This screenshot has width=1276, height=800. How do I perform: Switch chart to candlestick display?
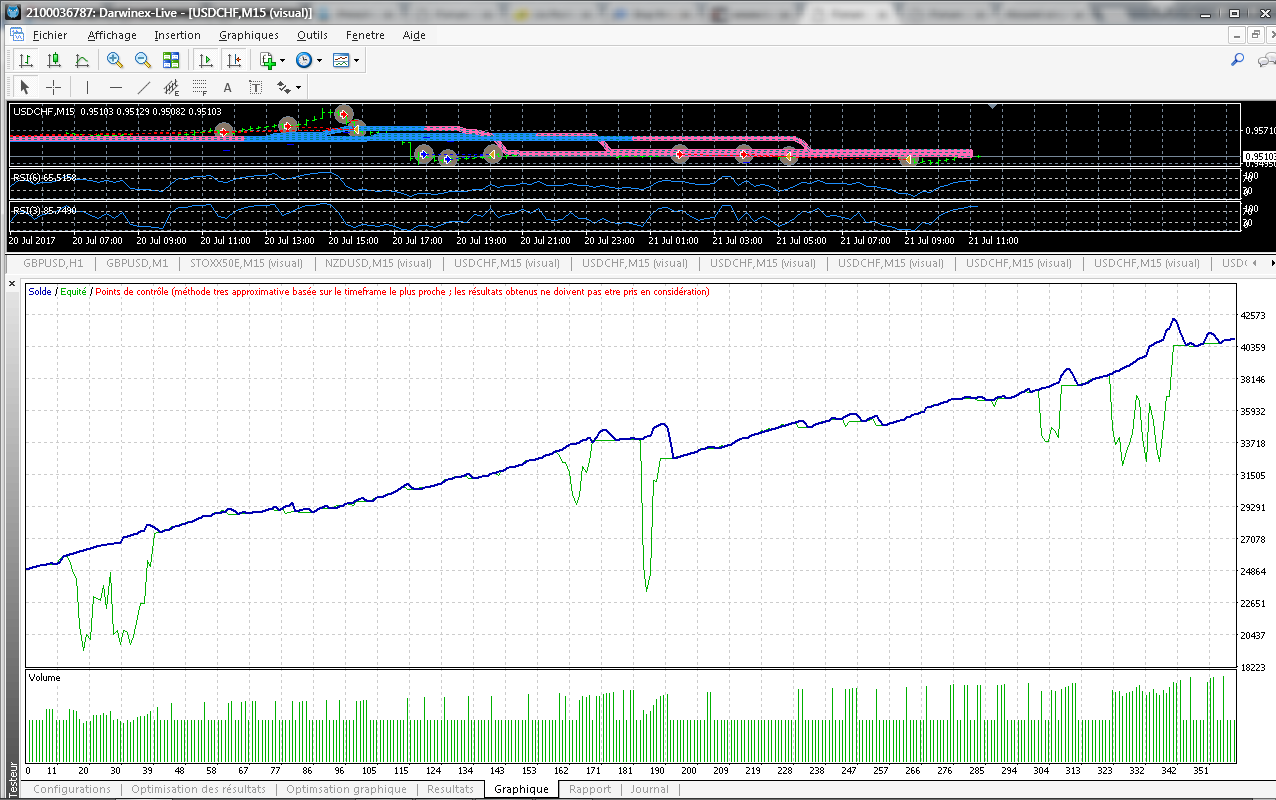point(54,60)
